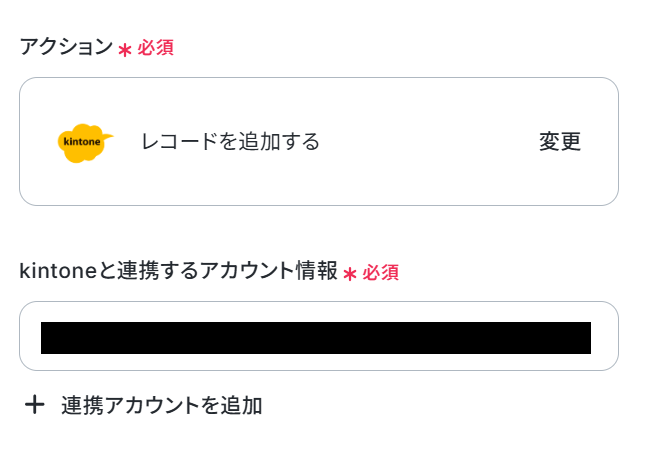Select the レコードを追加する action text

(230, 142)
